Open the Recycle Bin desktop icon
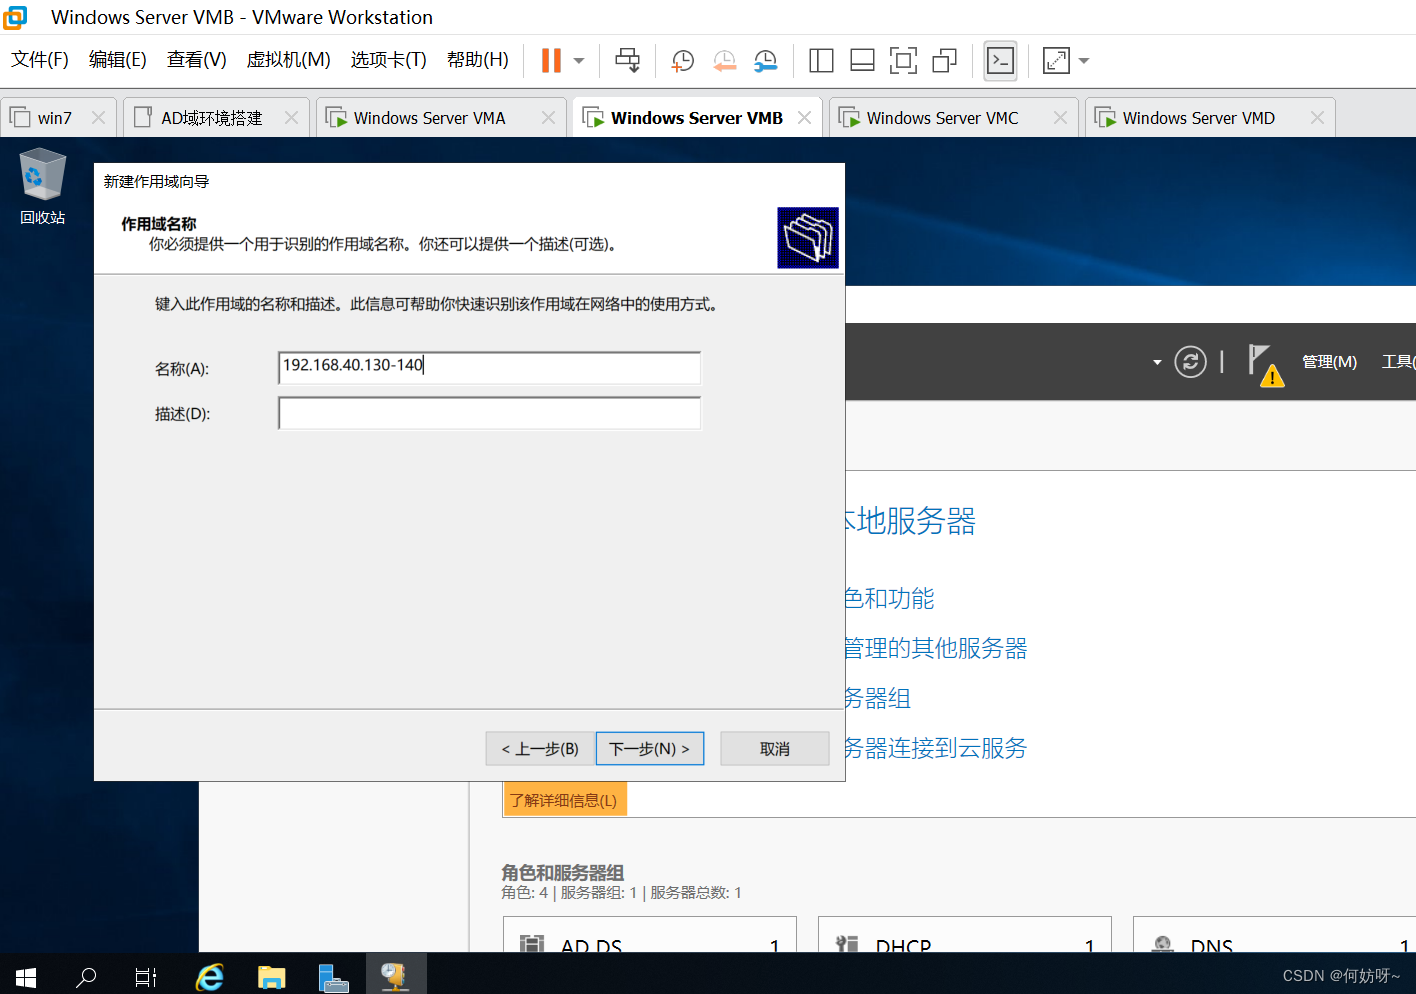1416x994 pixels. tap(42, 187)
